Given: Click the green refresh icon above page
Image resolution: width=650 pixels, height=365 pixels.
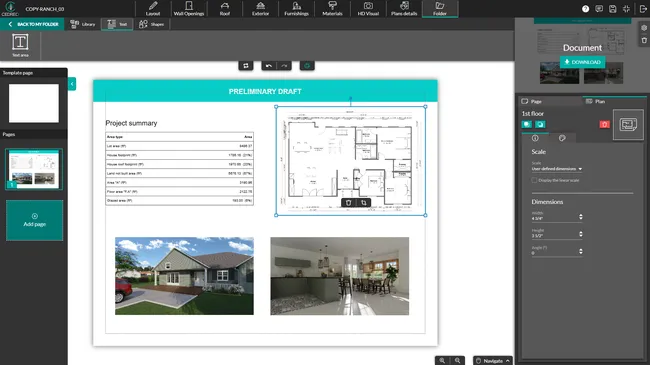Looking at the screenshot, I should point(307,66).
